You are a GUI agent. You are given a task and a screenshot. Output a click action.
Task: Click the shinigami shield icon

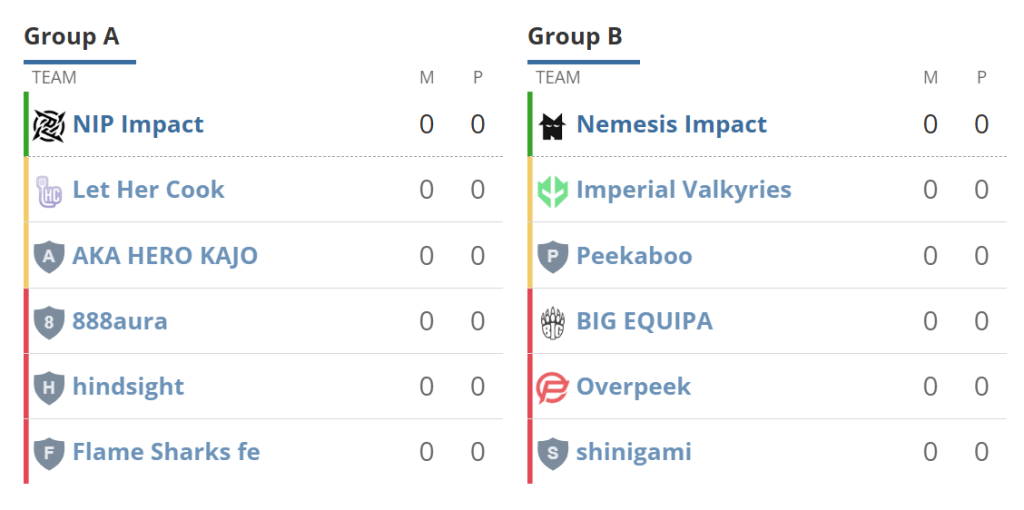coord(552,453)
